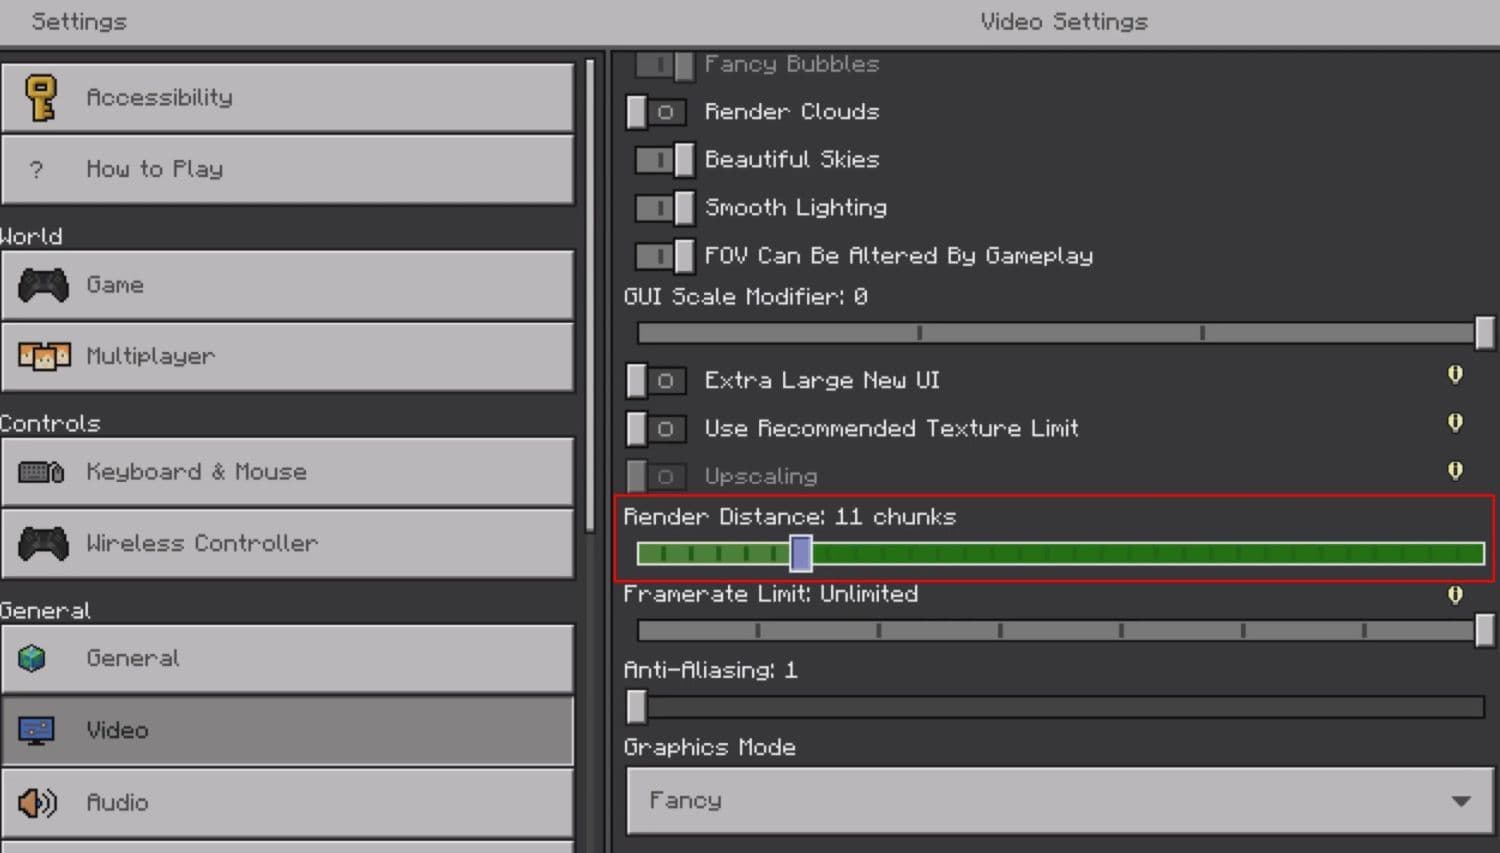Click the "Anti-Aliasing: 1" label

tap(710, 670)
